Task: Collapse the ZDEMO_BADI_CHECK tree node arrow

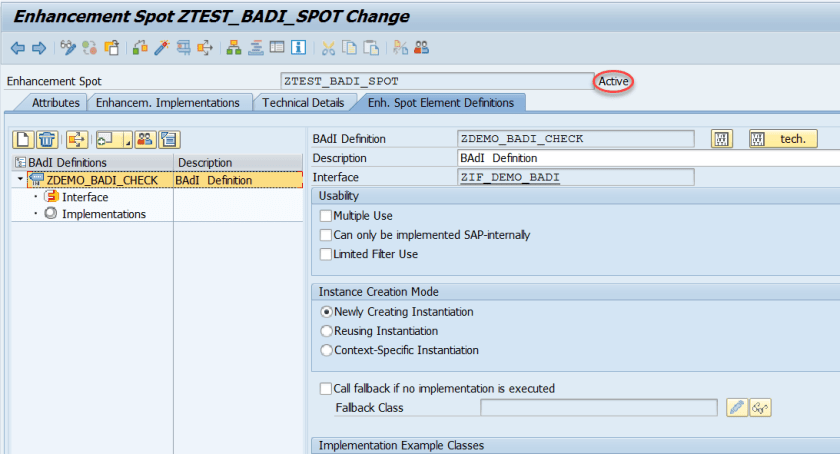Action: tap(20, 179)
